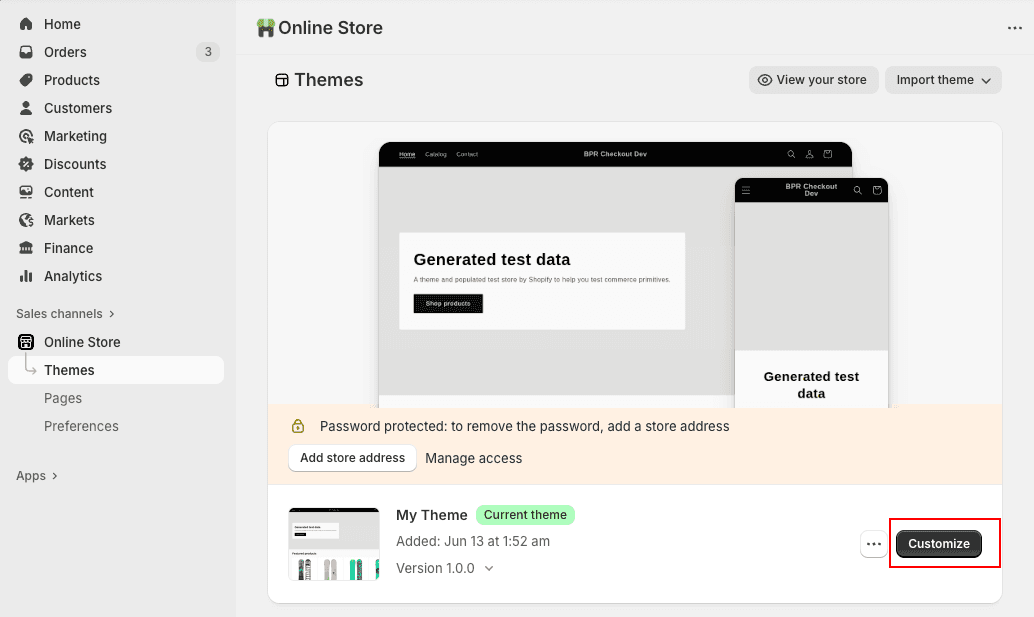Screen dimensions: 1034x617
Task: Open the Finance icon in the sidebar
Action: click(x=25, y=248)
